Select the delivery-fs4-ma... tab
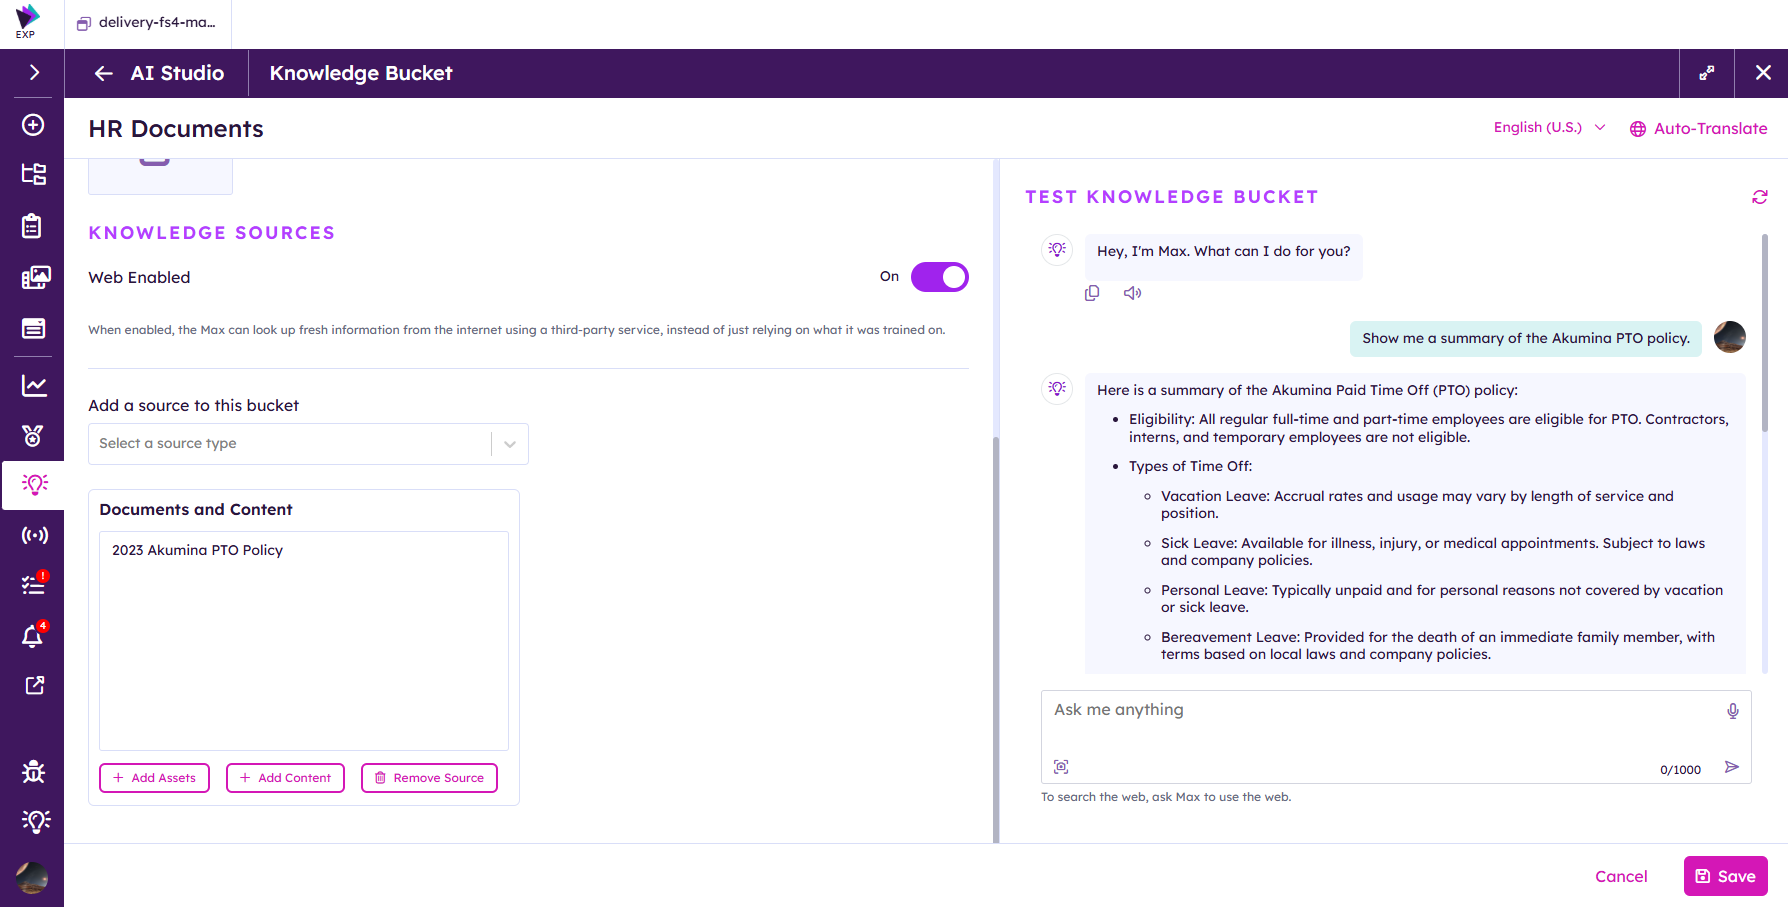 point(147,23)
